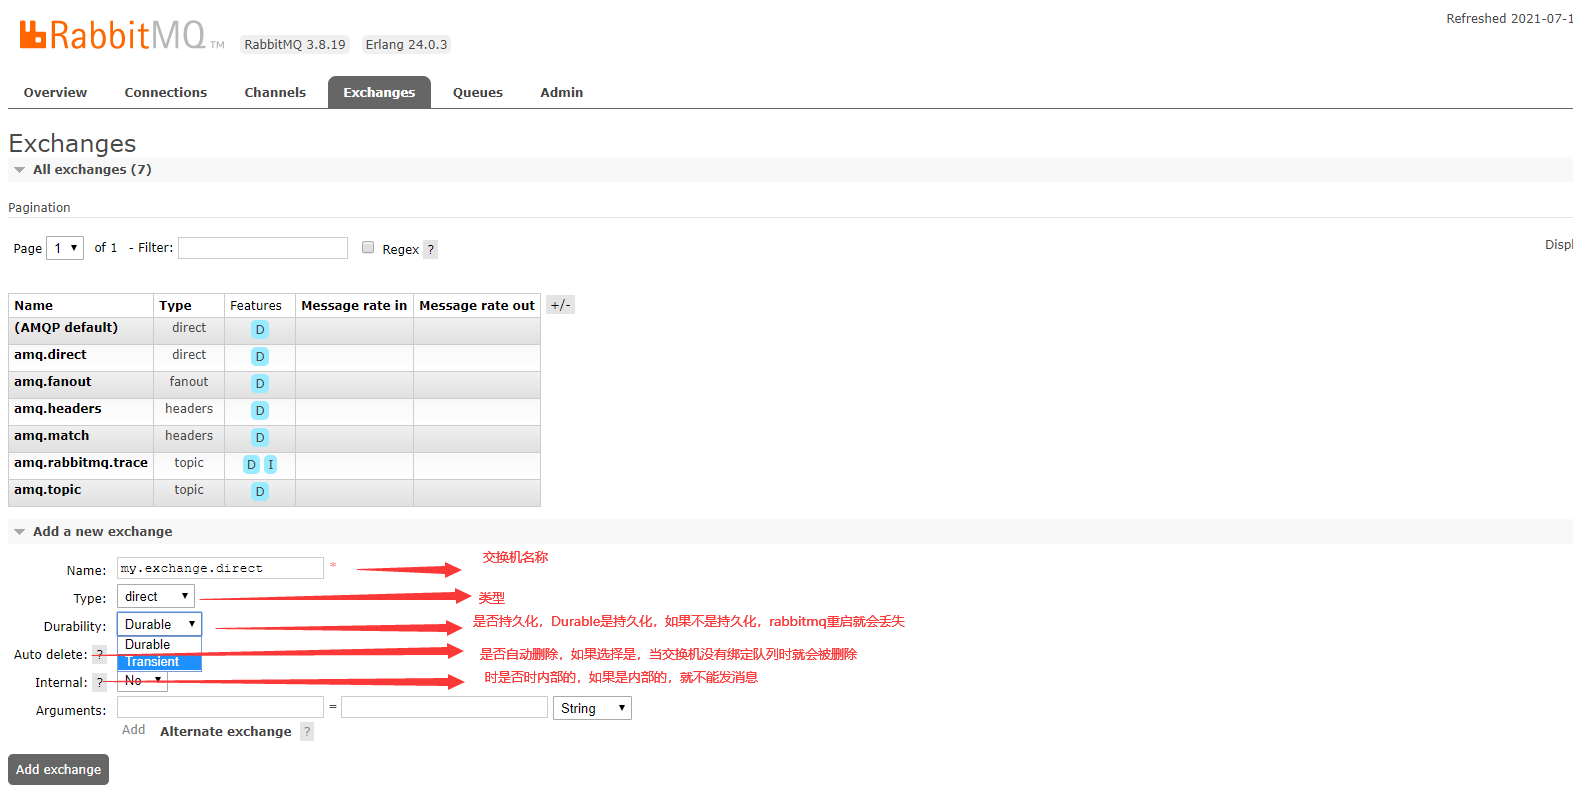Screen dimensions: 1573x798
Task: Open the amq.fanout exchange
Action: [53, 382]
